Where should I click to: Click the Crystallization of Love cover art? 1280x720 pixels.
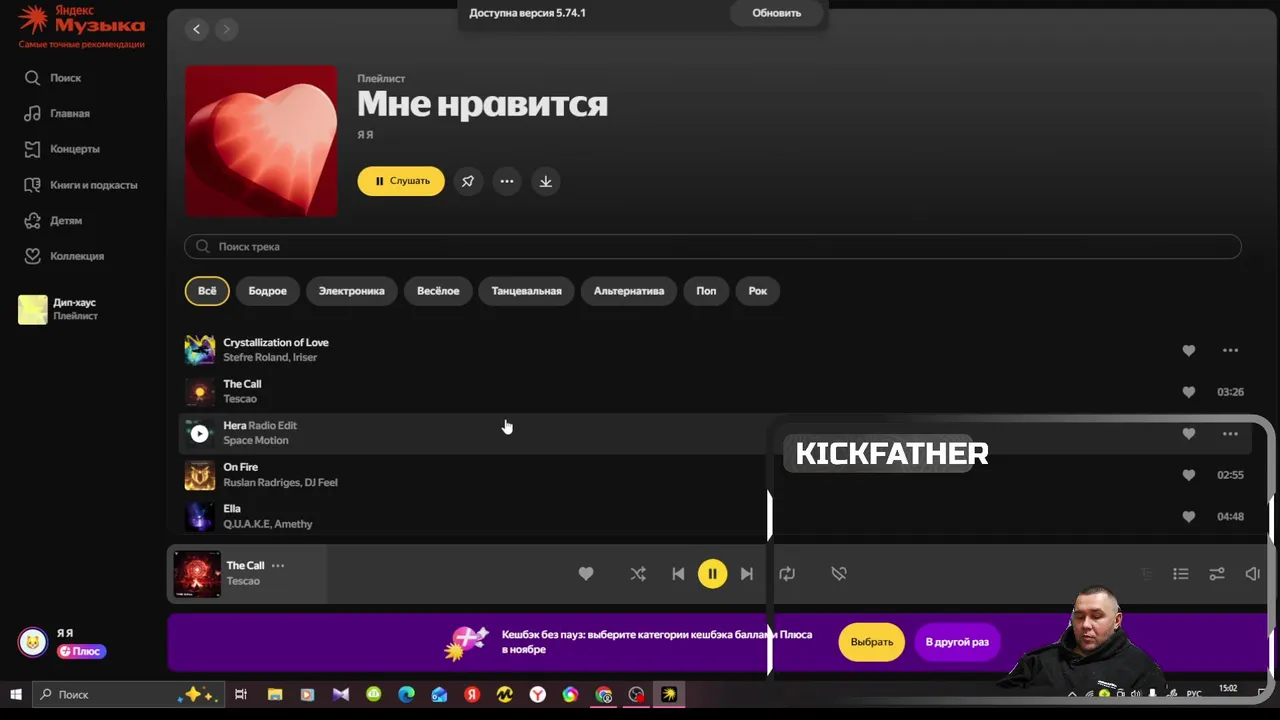pos(200,350)
